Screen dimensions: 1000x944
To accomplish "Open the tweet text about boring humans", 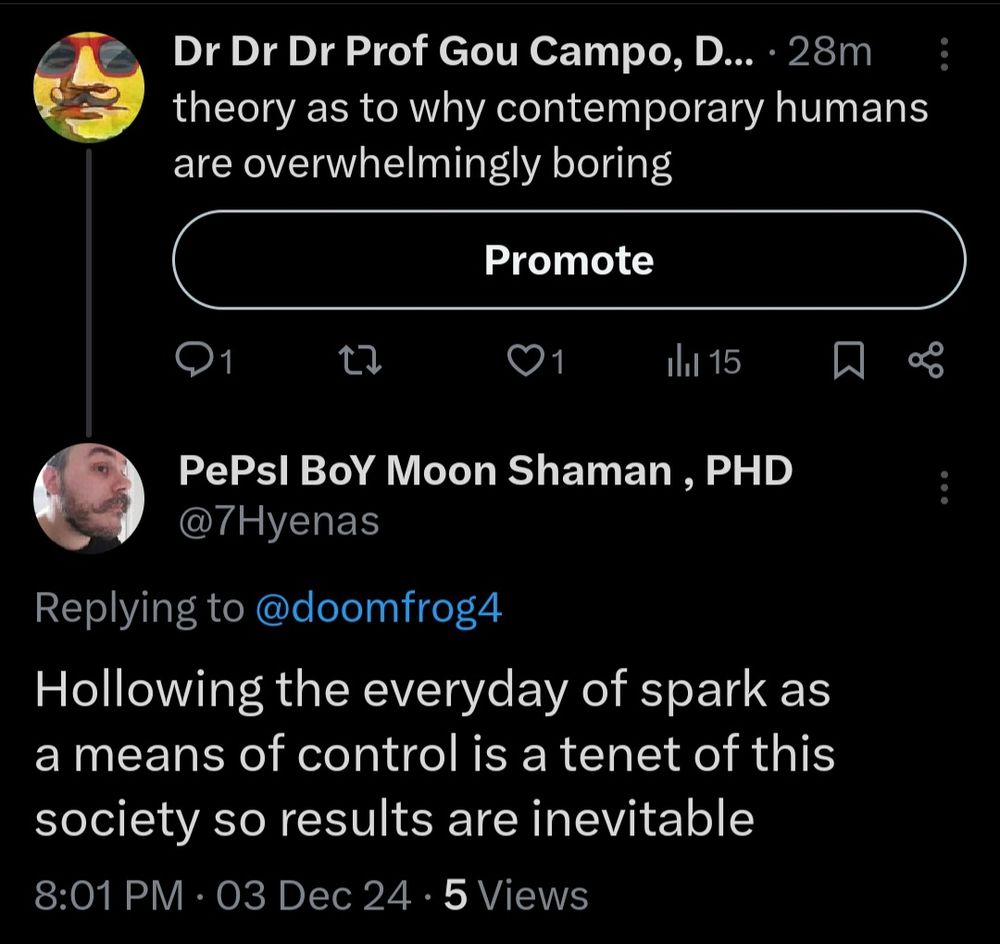I will [550, 135].
